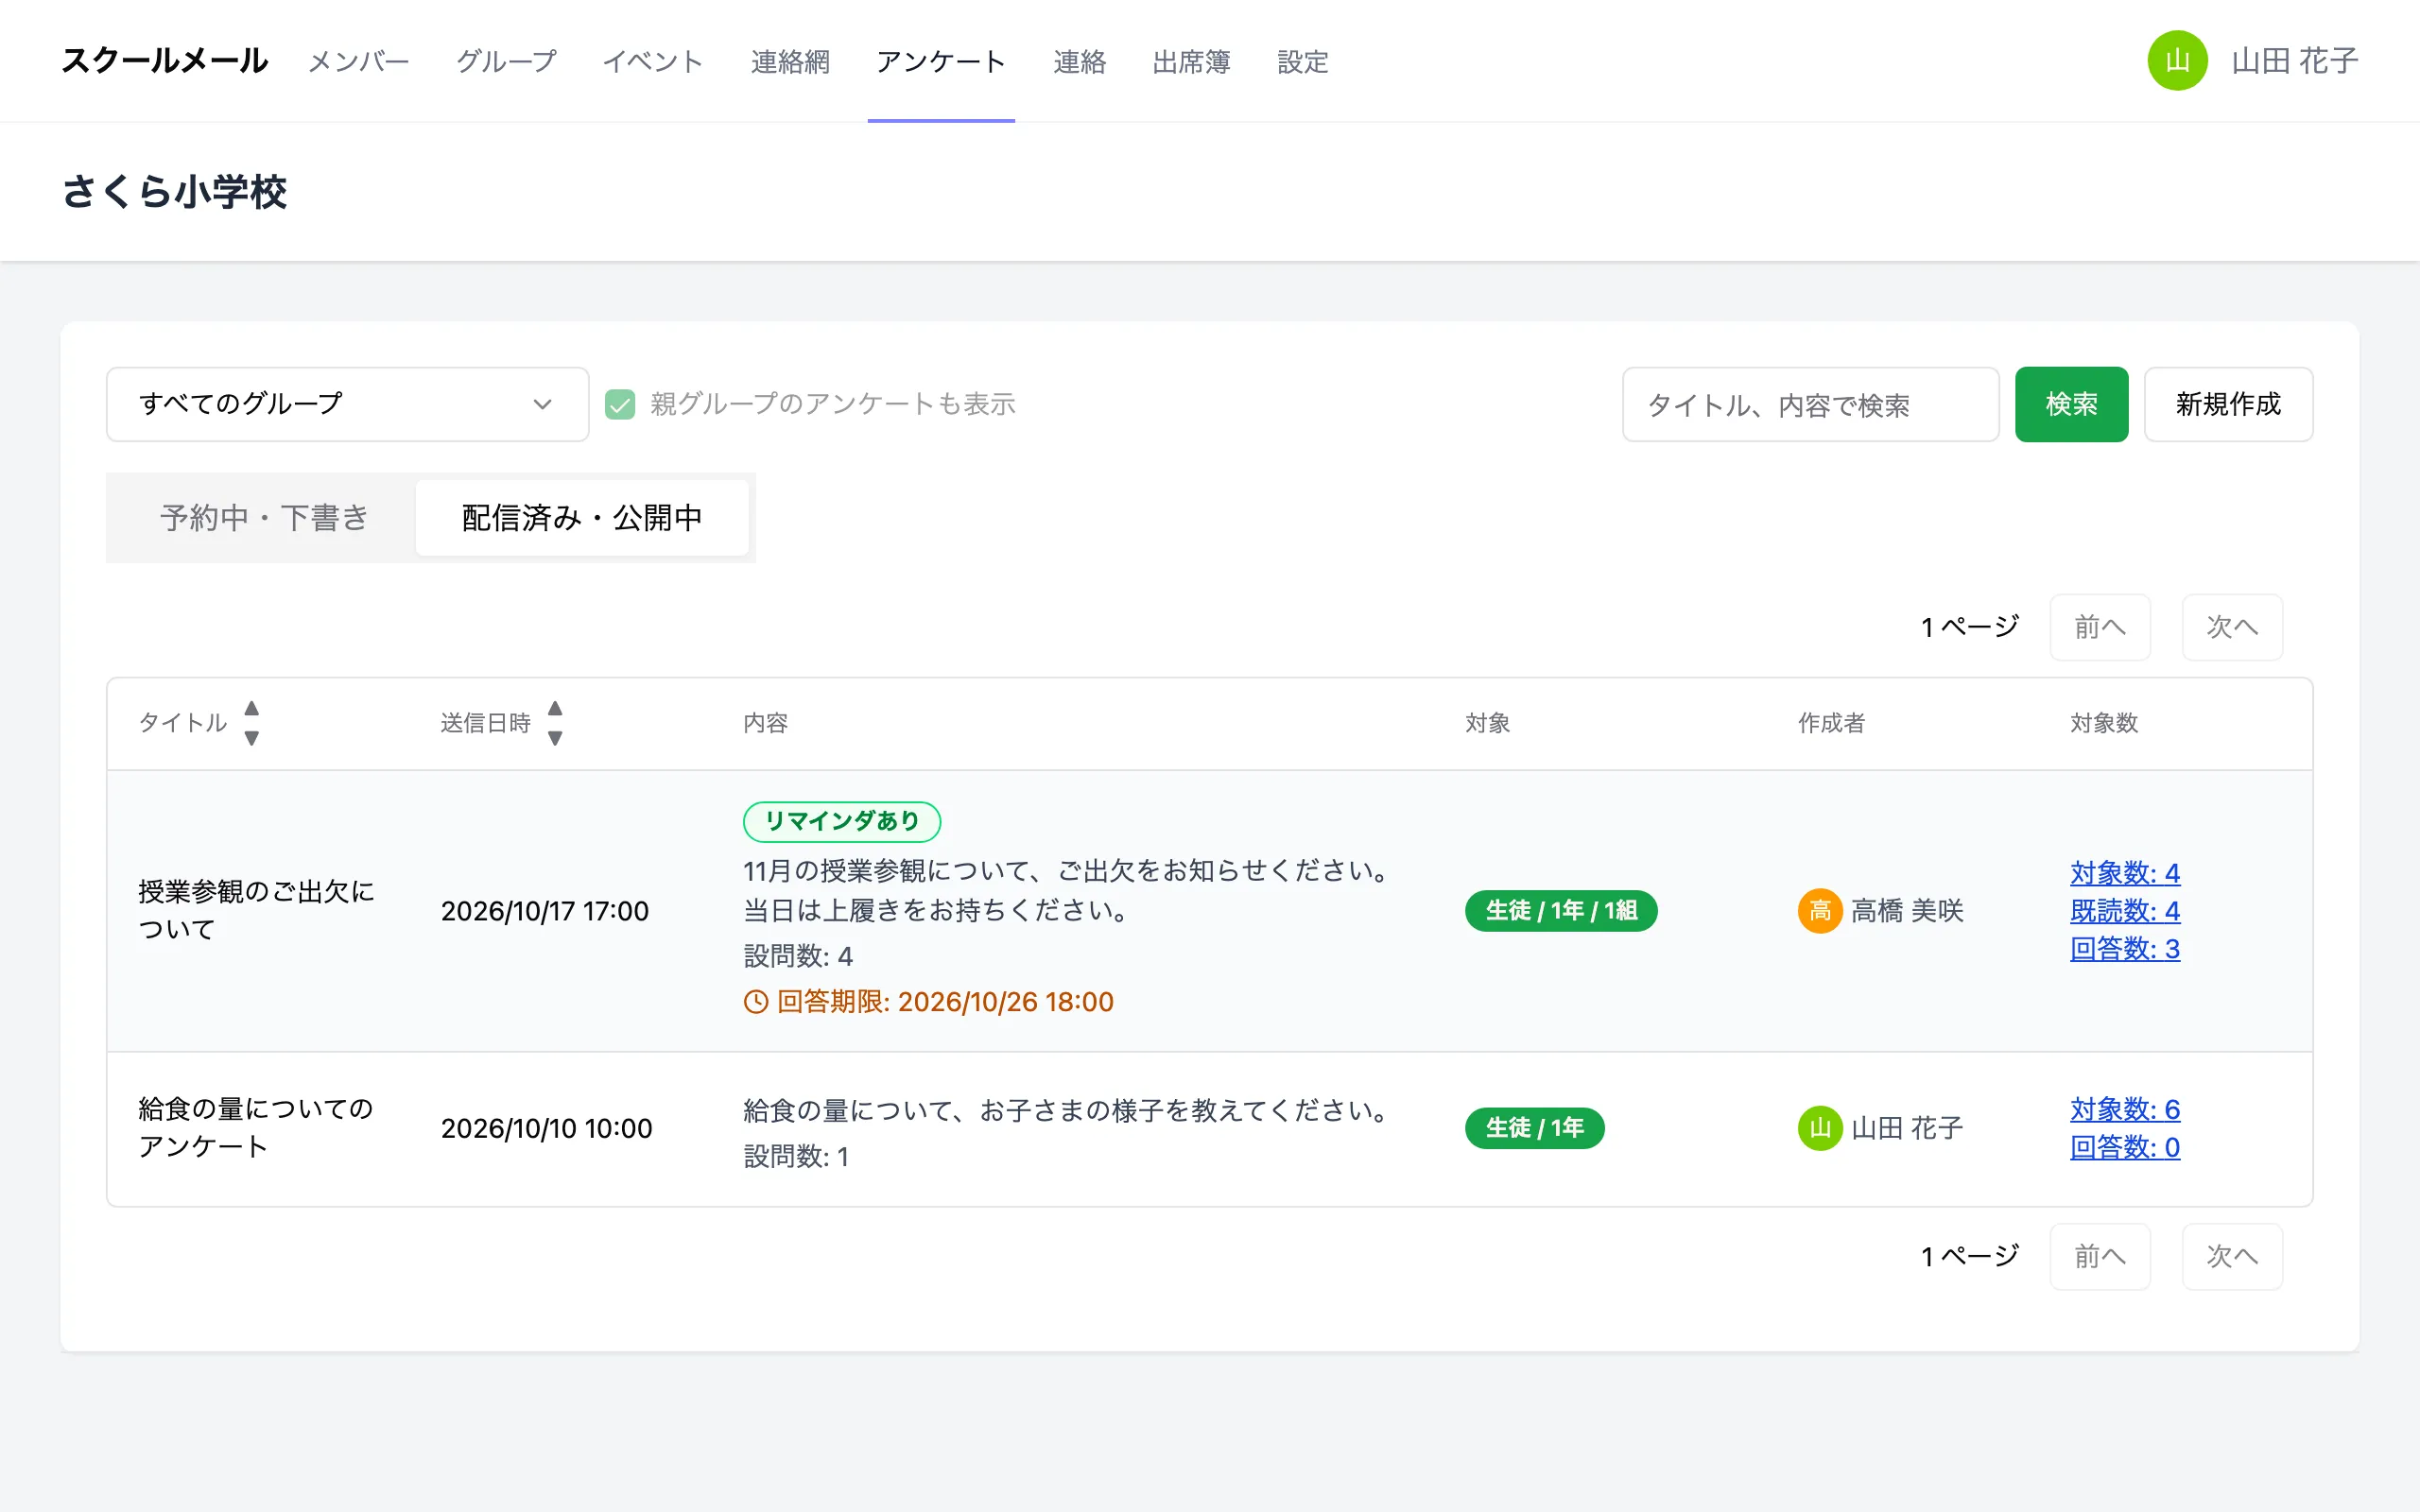Viewport: 2420px width, 1512px height.
Task: Click the 生徒 / 1年 / 1組 badge
Action: tap(1561, 911)
